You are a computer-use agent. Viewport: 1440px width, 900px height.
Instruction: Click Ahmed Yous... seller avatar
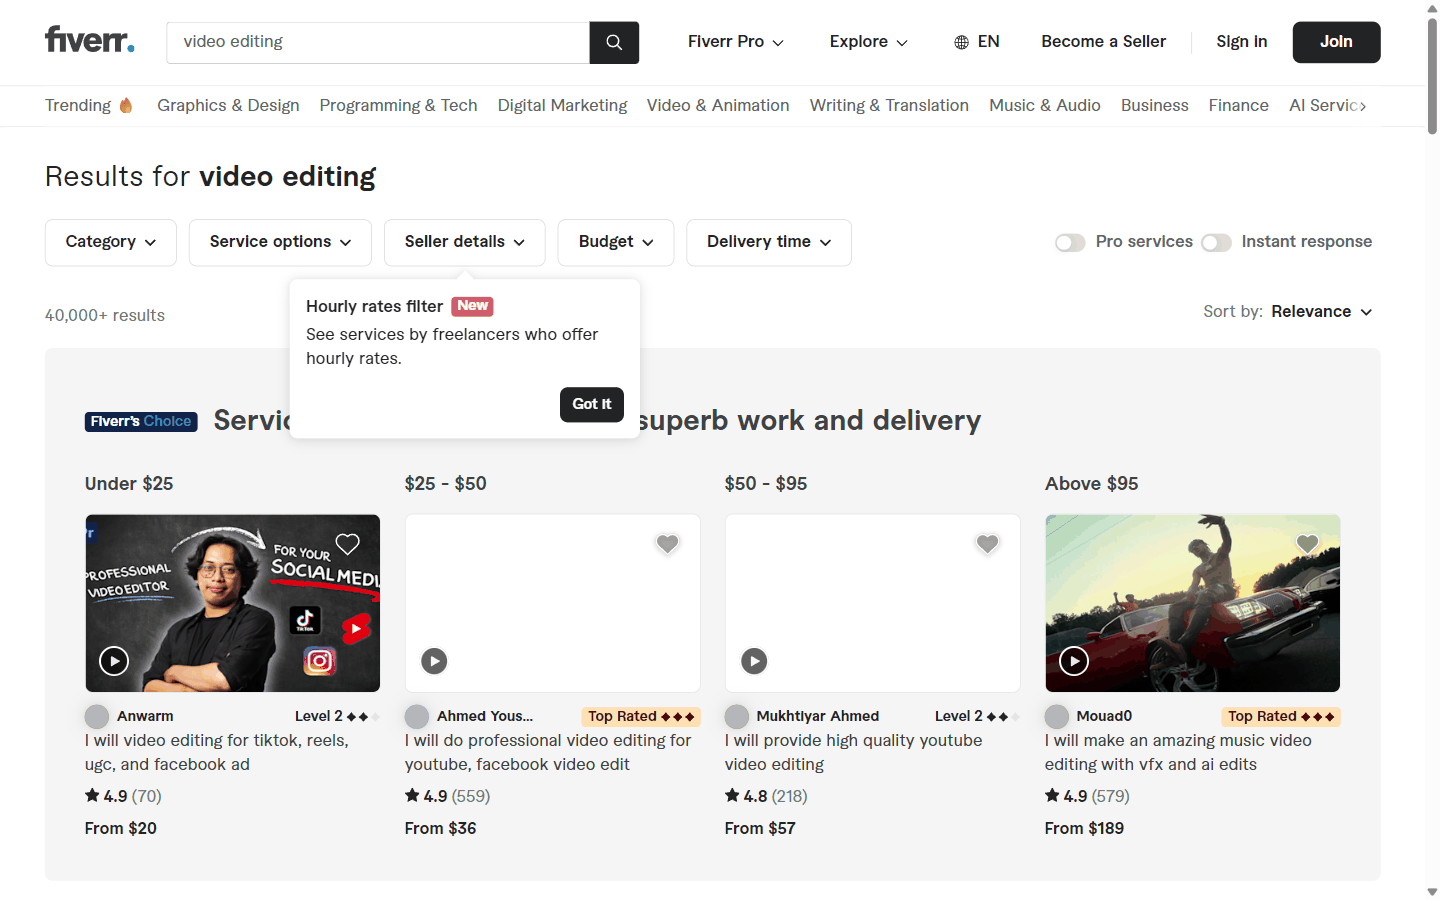tap(417, 717)
